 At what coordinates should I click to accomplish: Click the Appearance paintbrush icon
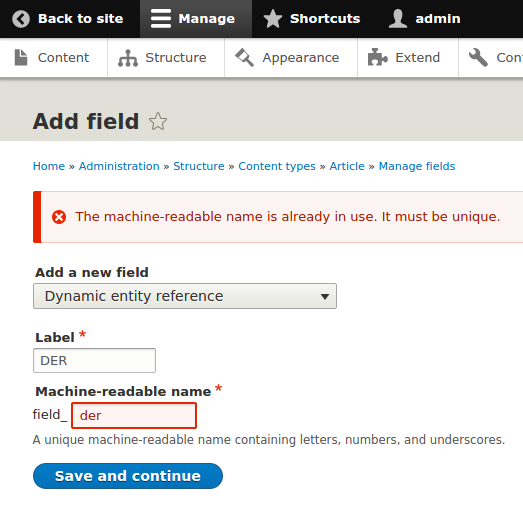click(x=245, y=57)
